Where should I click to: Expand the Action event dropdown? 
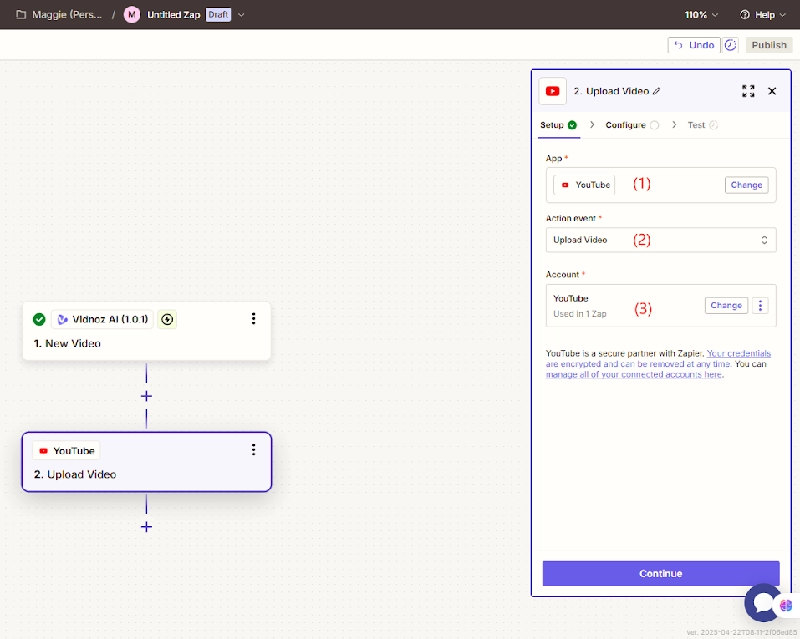tap(660, 240)
